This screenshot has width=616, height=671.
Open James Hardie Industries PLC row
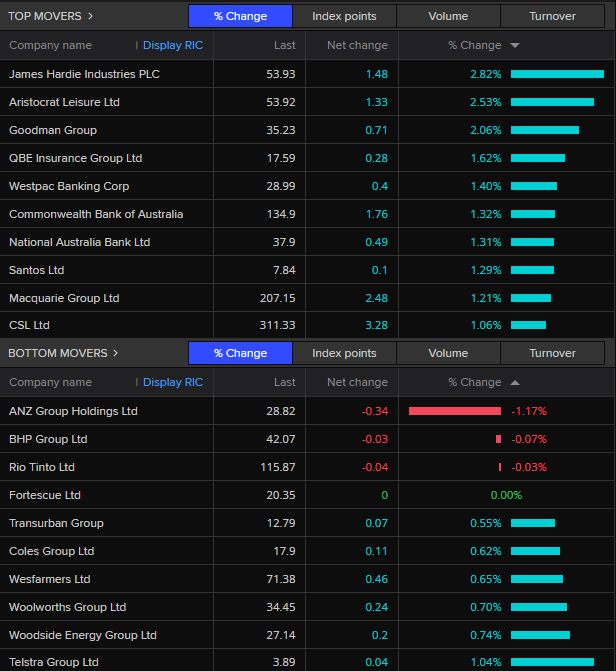pos(84,74)
